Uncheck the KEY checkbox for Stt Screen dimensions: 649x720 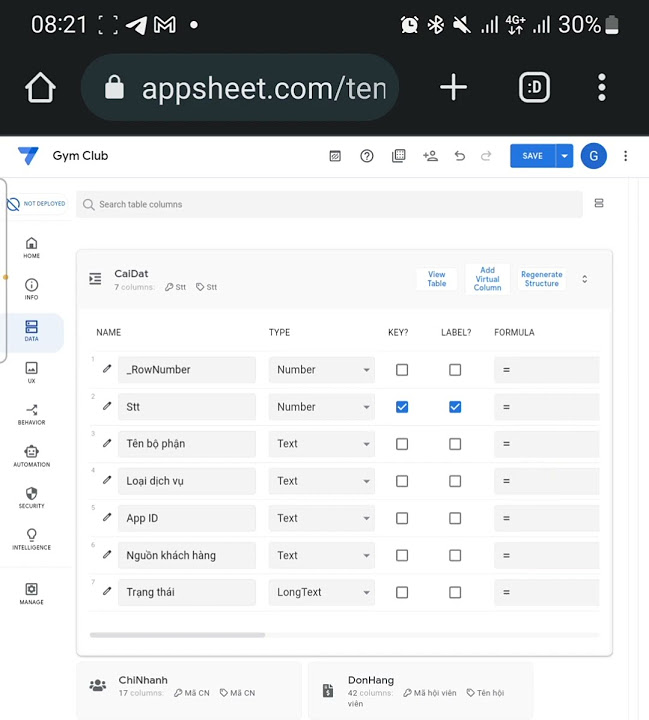point(402,407)
